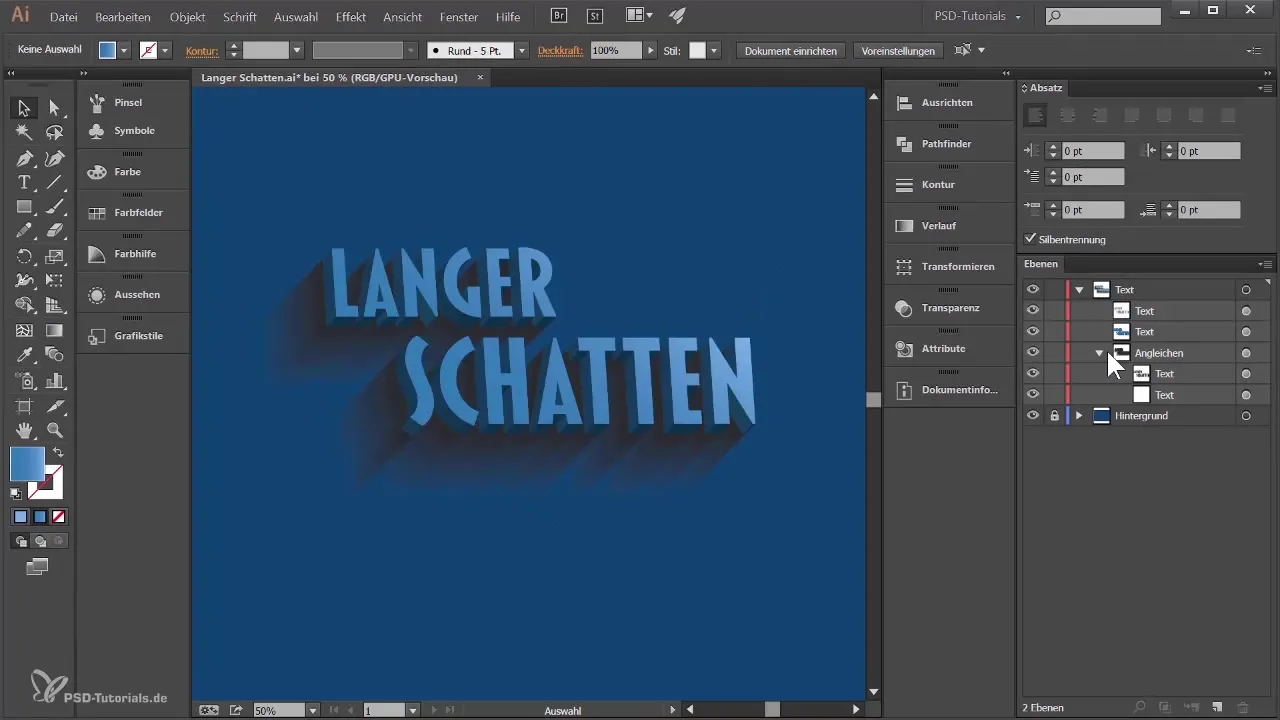The height and width of the screenshot is (720, 1280).
Task: Select the Eyedropper tool
Action: coord(24,355)
